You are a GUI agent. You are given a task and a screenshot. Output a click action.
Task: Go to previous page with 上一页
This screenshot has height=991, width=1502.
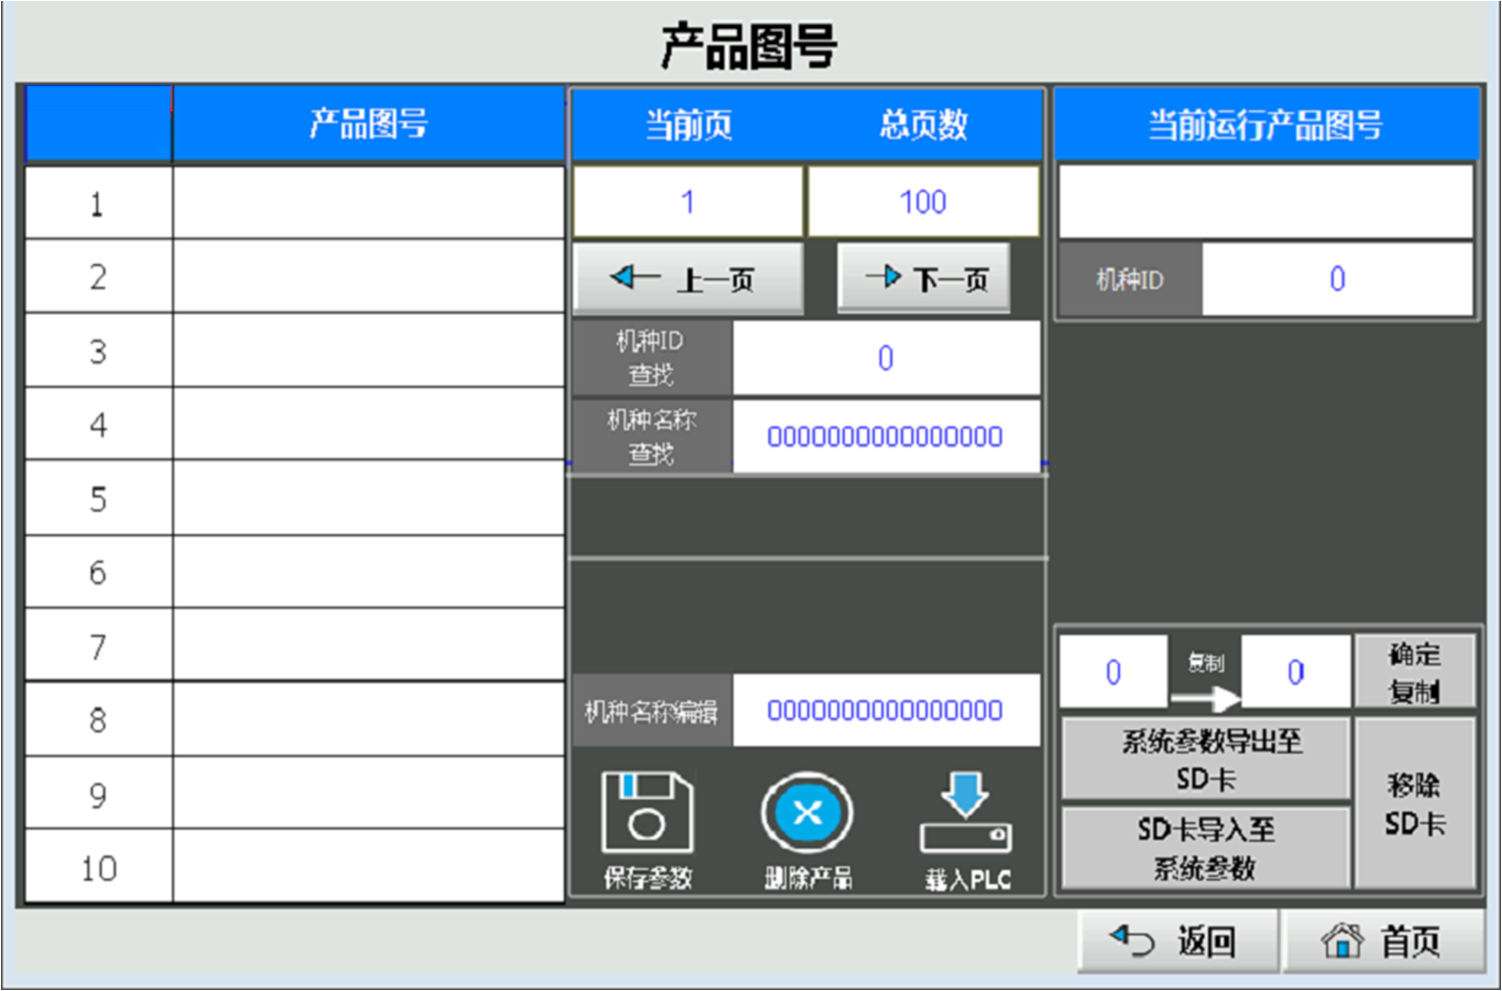pyautogui.click(x=688, y=278)
